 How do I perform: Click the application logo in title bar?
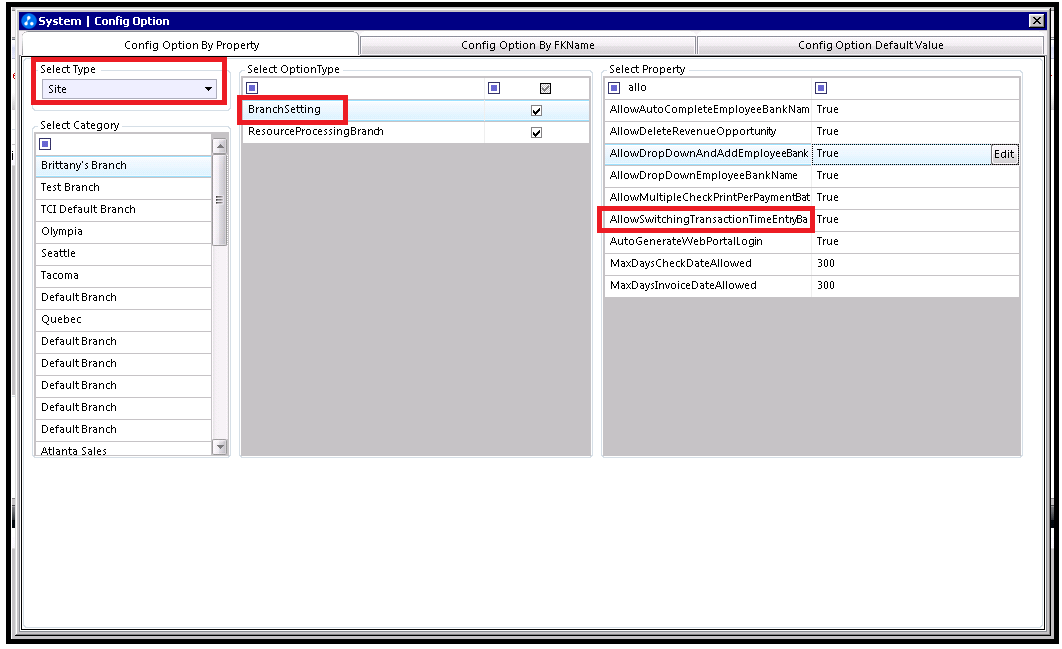pyautogui.click(x=28, y=21)
